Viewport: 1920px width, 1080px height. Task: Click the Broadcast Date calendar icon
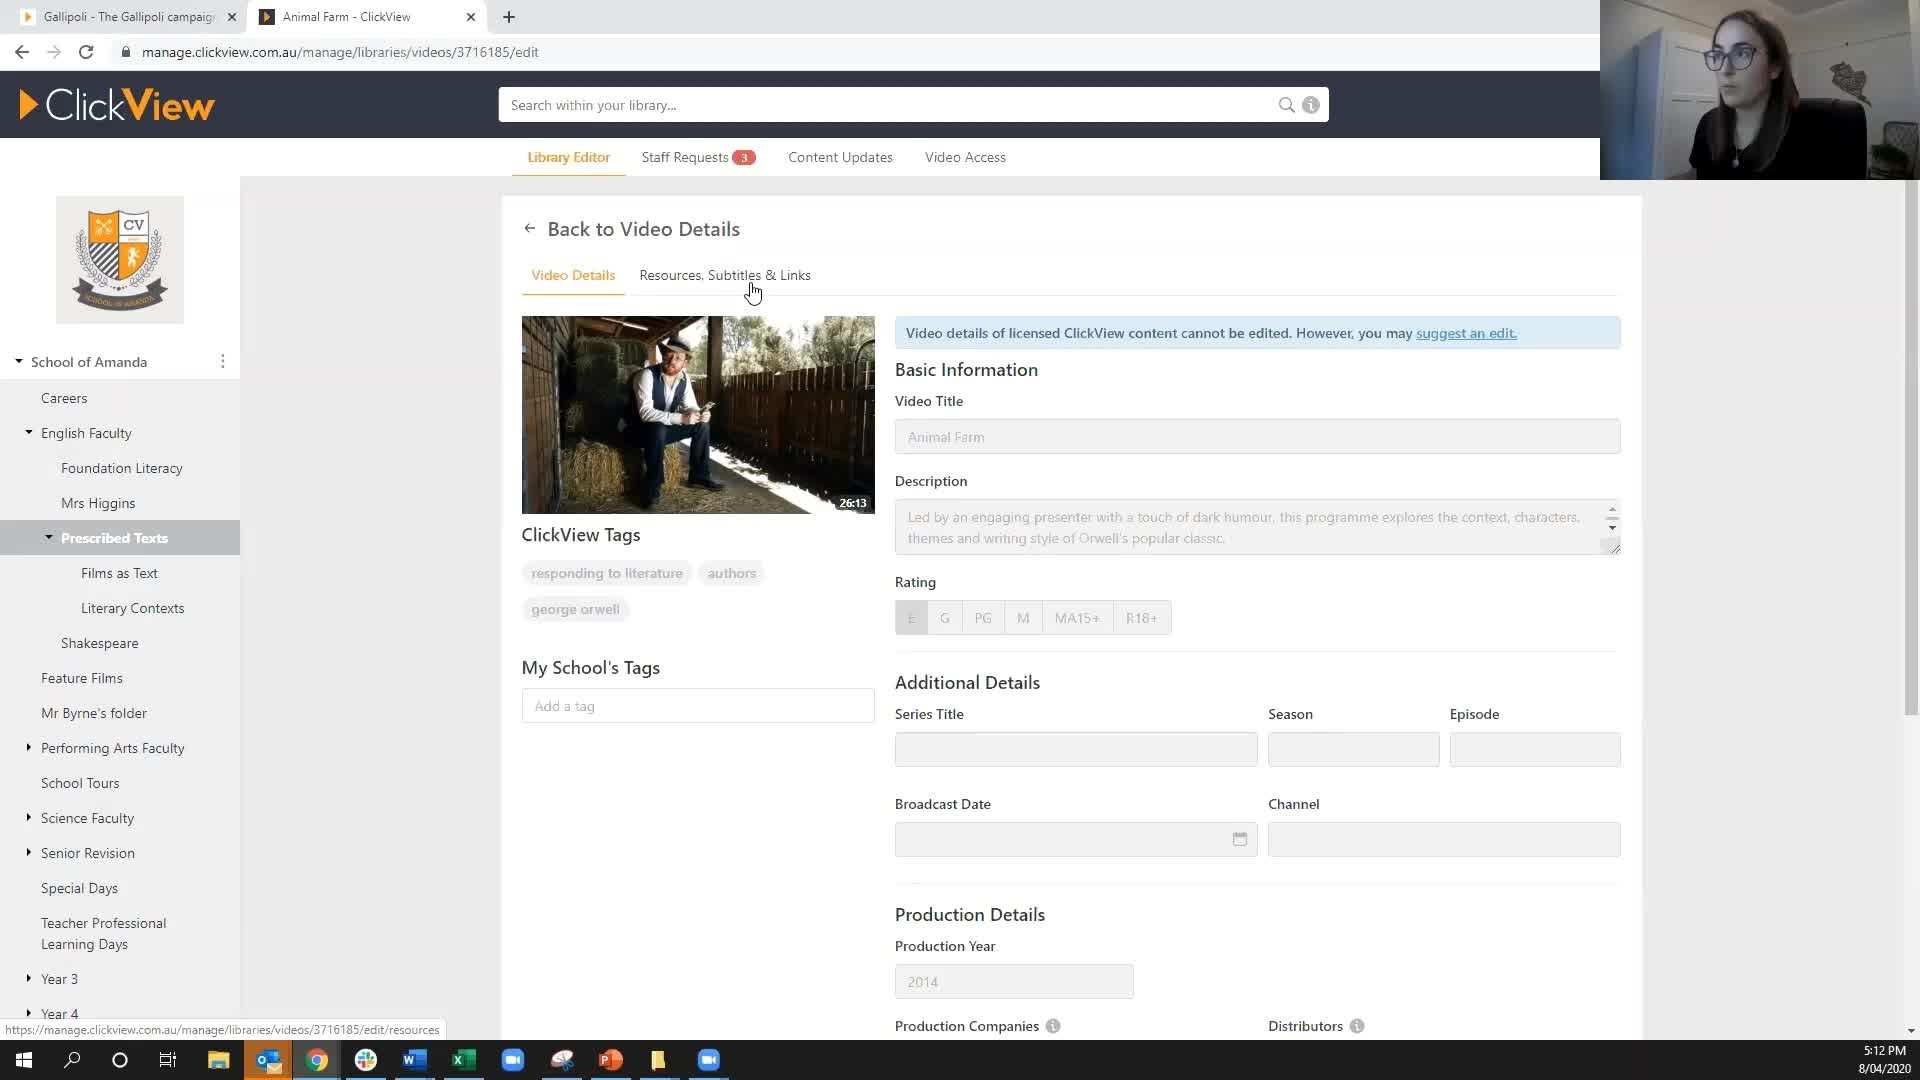pyautogui.click(x=1239, y=839)
